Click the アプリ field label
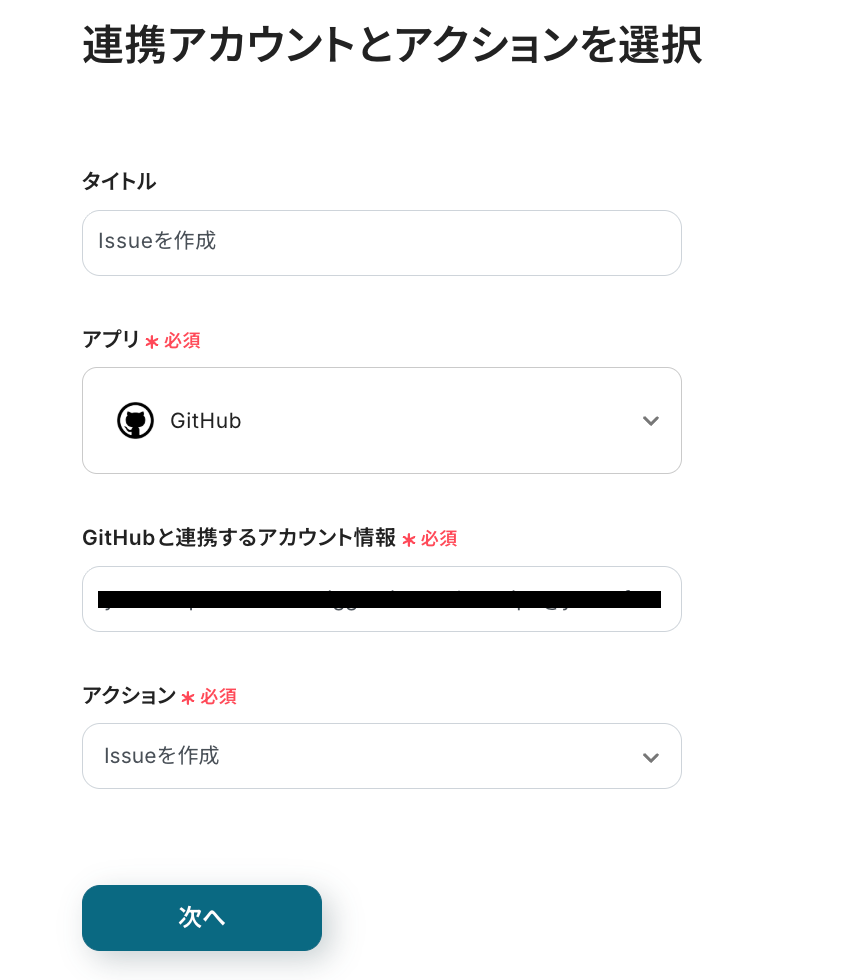Viewport: 844px width, 980px height. click(x=111, y=339)
